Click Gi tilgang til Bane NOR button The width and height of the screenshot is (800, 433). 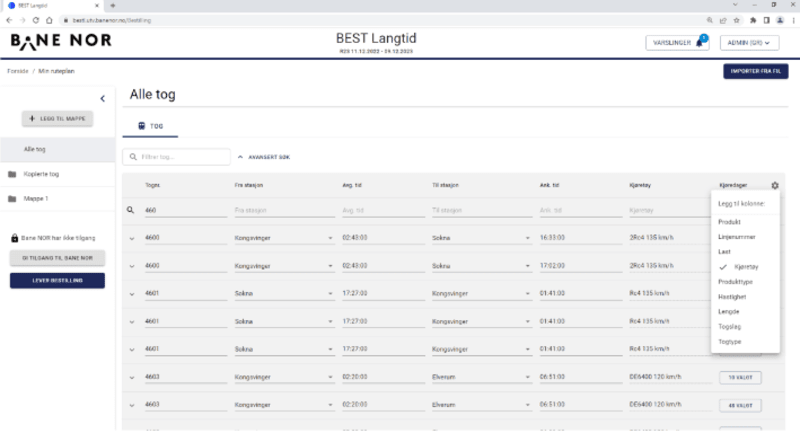pyautogui.click(x=57, y=258)
